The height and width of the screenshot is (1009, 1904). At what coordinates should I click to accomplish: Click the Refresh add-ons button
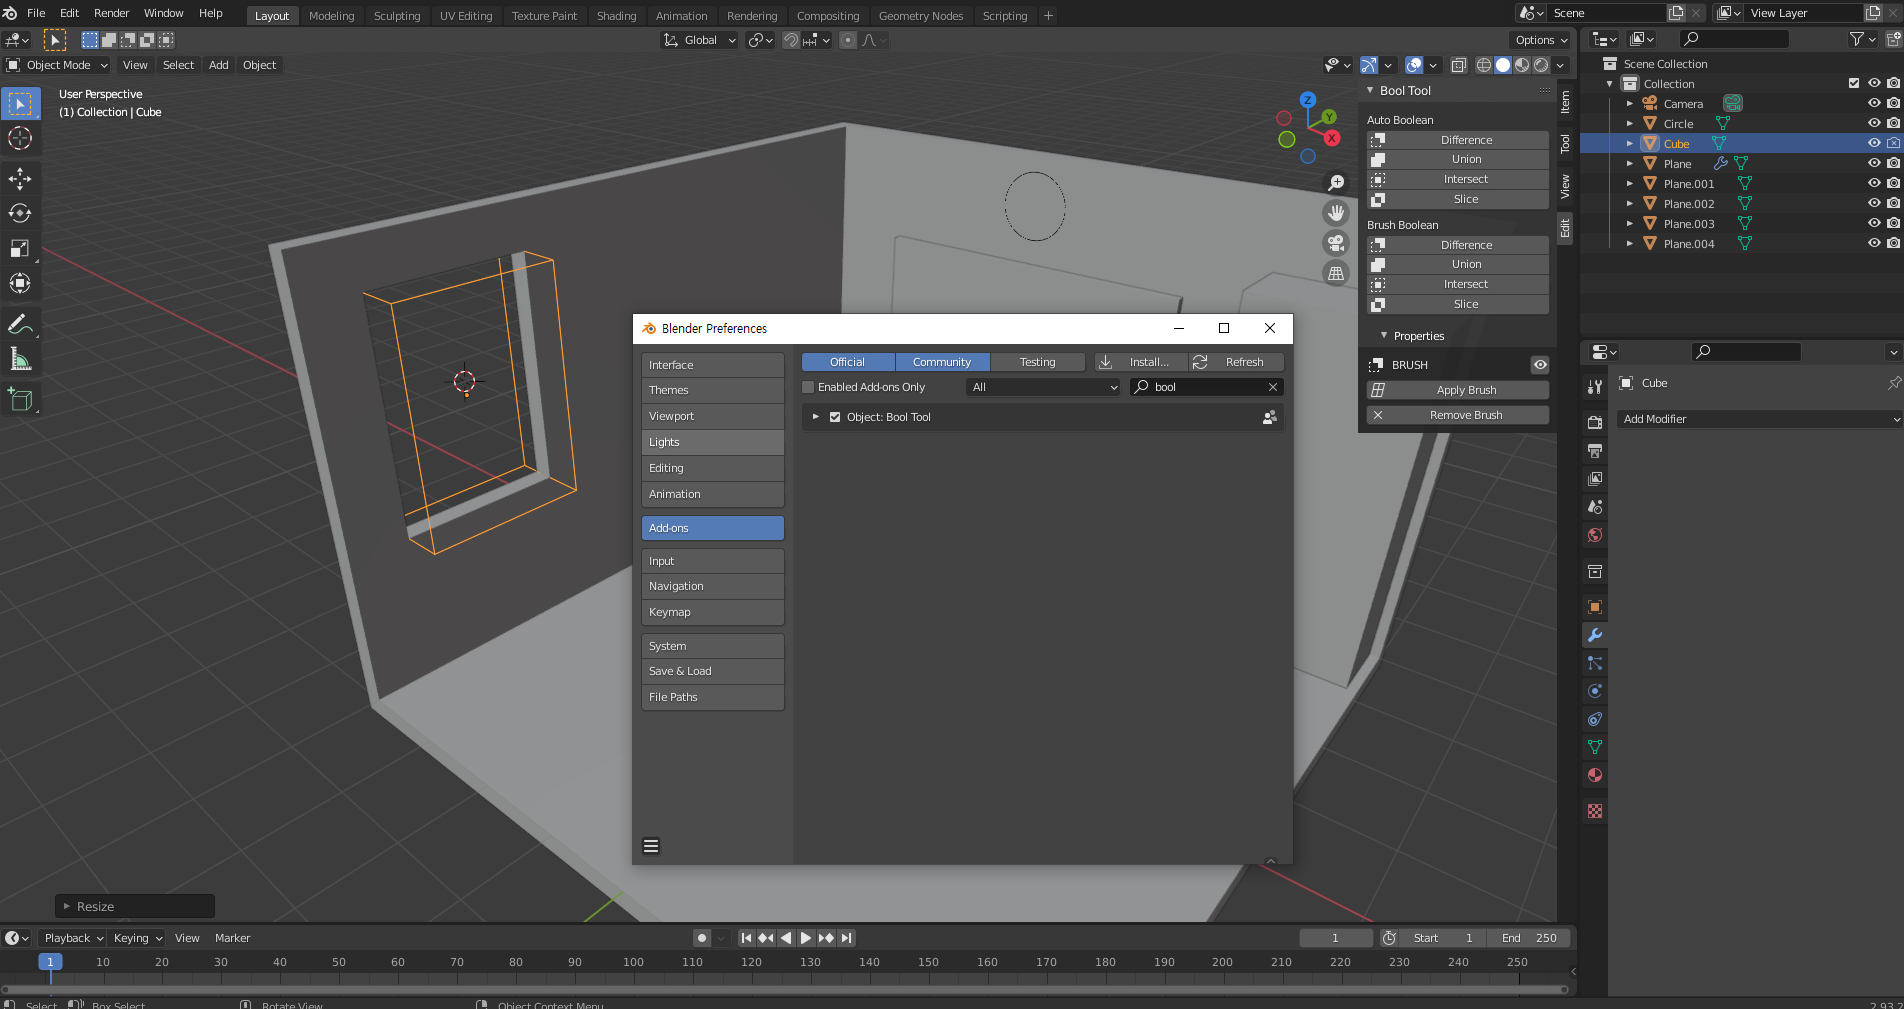(1236, 362)
